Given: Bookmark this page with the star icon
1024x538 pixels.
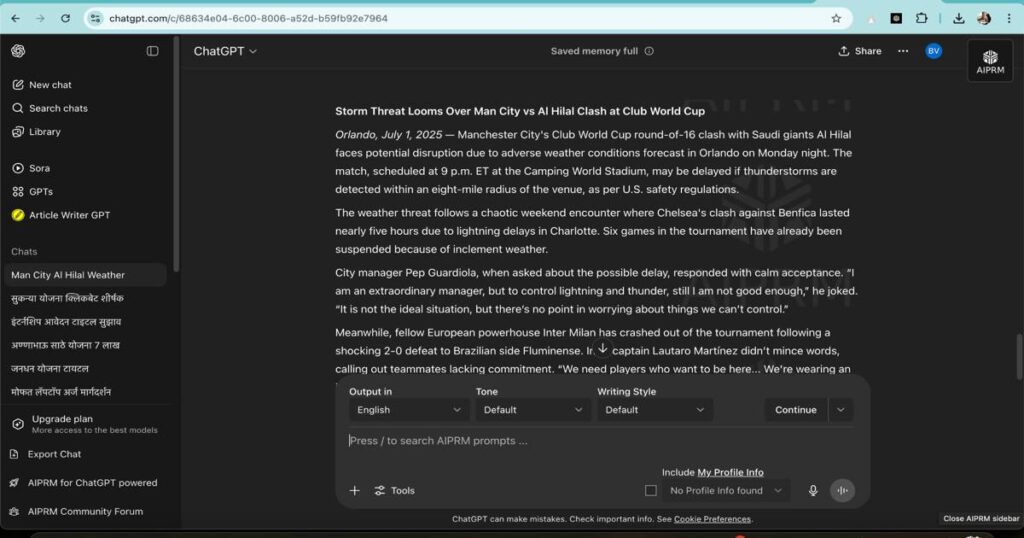Looking at the screenshot, I should (x=836, y=18).
